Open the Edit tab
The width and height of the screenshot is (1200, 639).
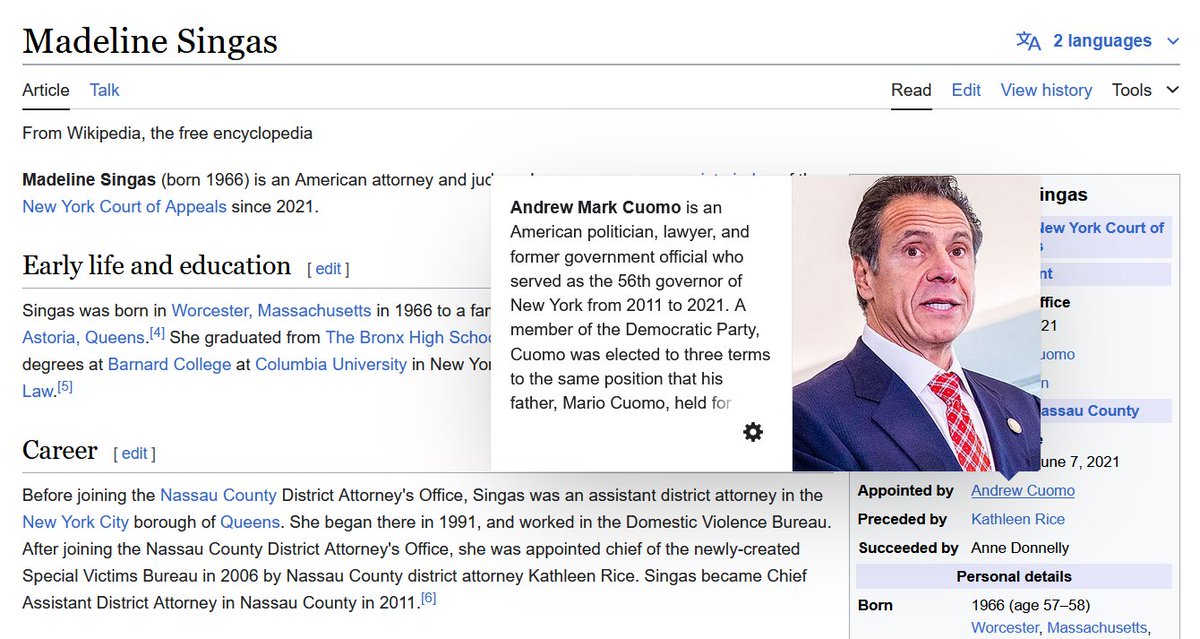(x=966, y=90)
